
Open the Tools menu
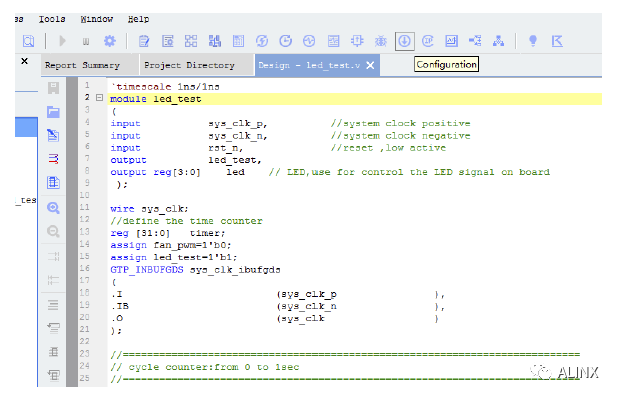(x=52, y=19)
